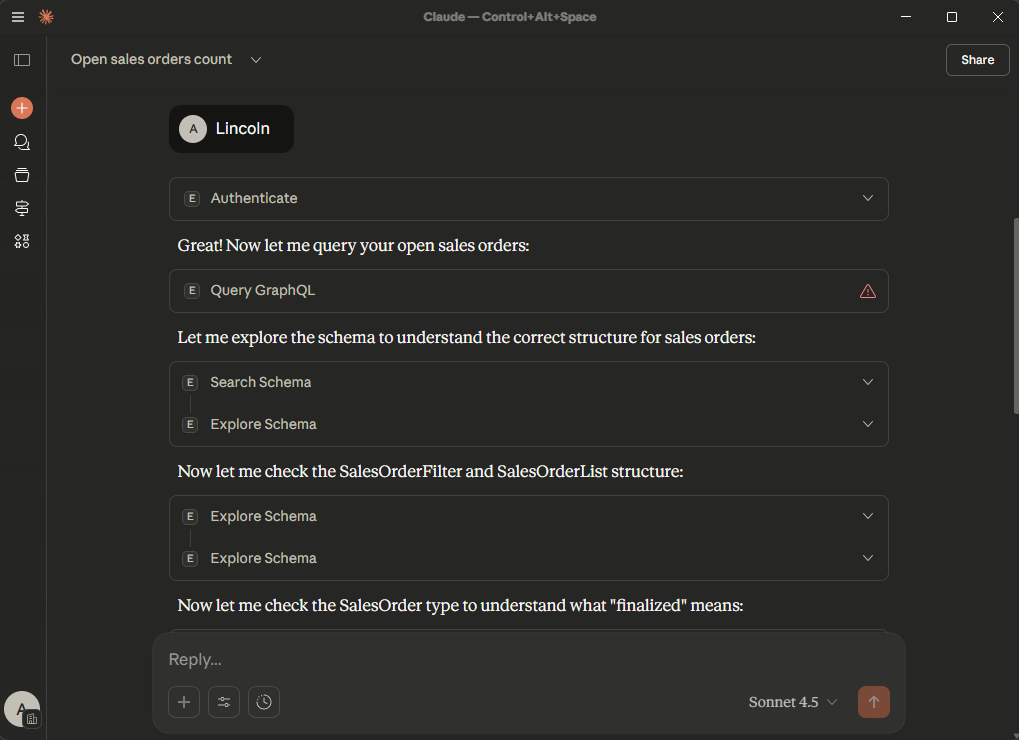The image size is (1019, 740).
Task: Click the Share button
Action: 977,60
